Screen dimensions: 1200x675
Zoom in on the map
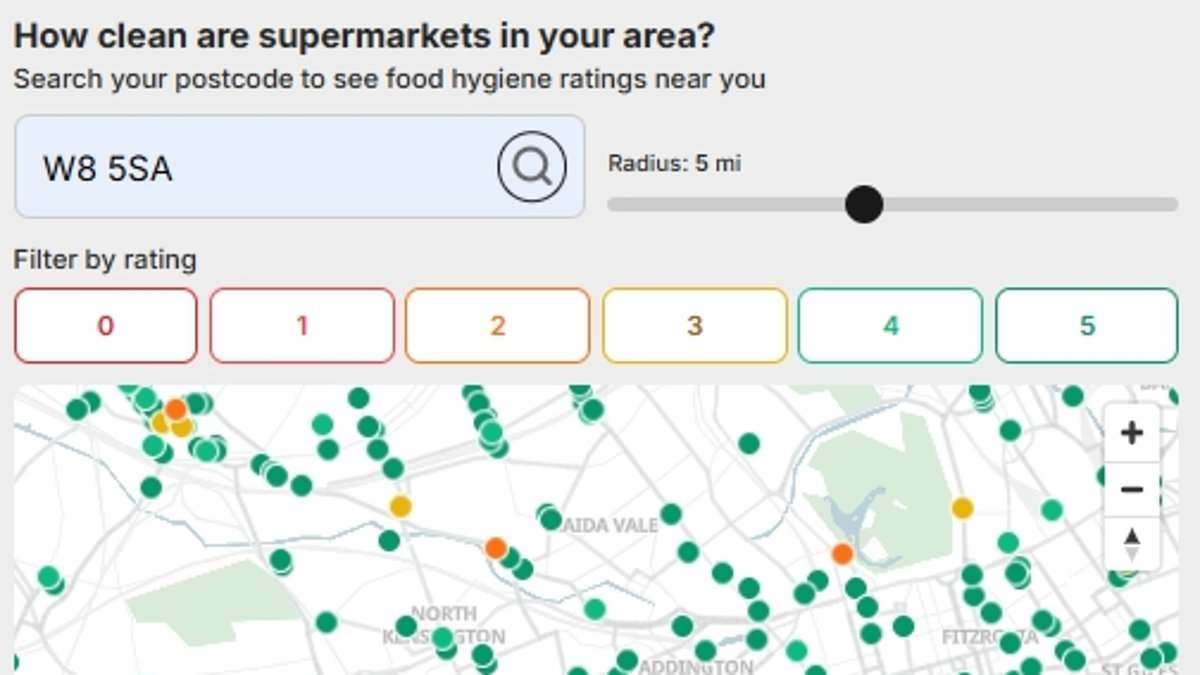pyautogui.click(x=1131, y=433)
